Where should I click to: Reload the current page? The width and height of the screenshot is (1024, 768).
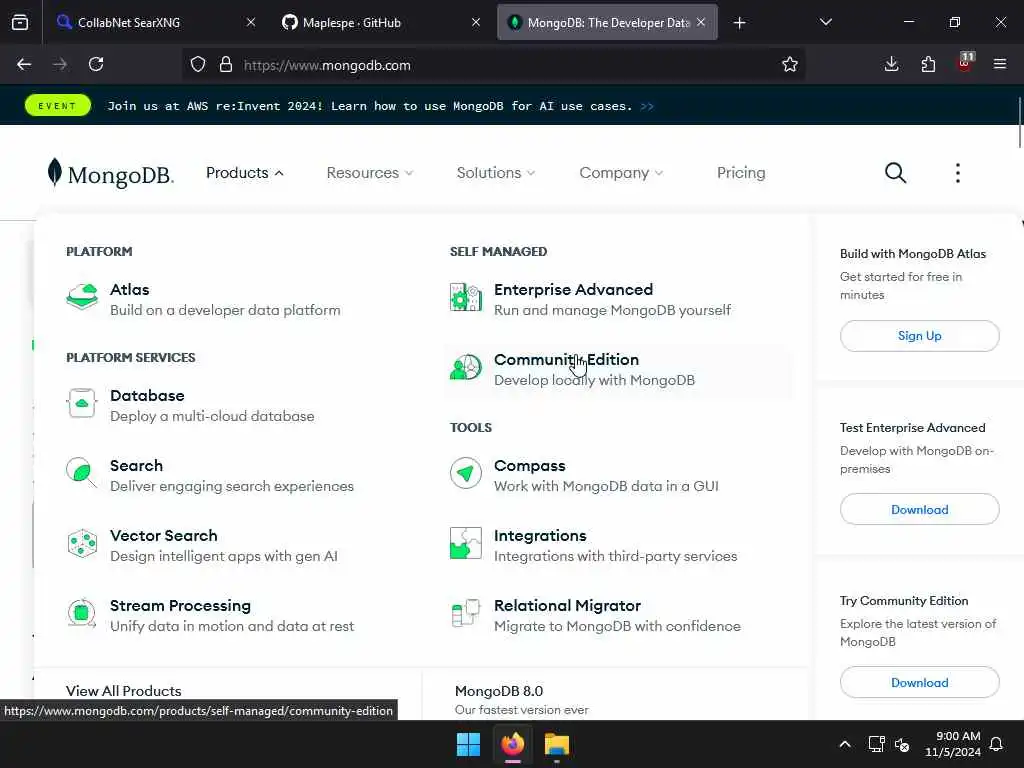96,65
